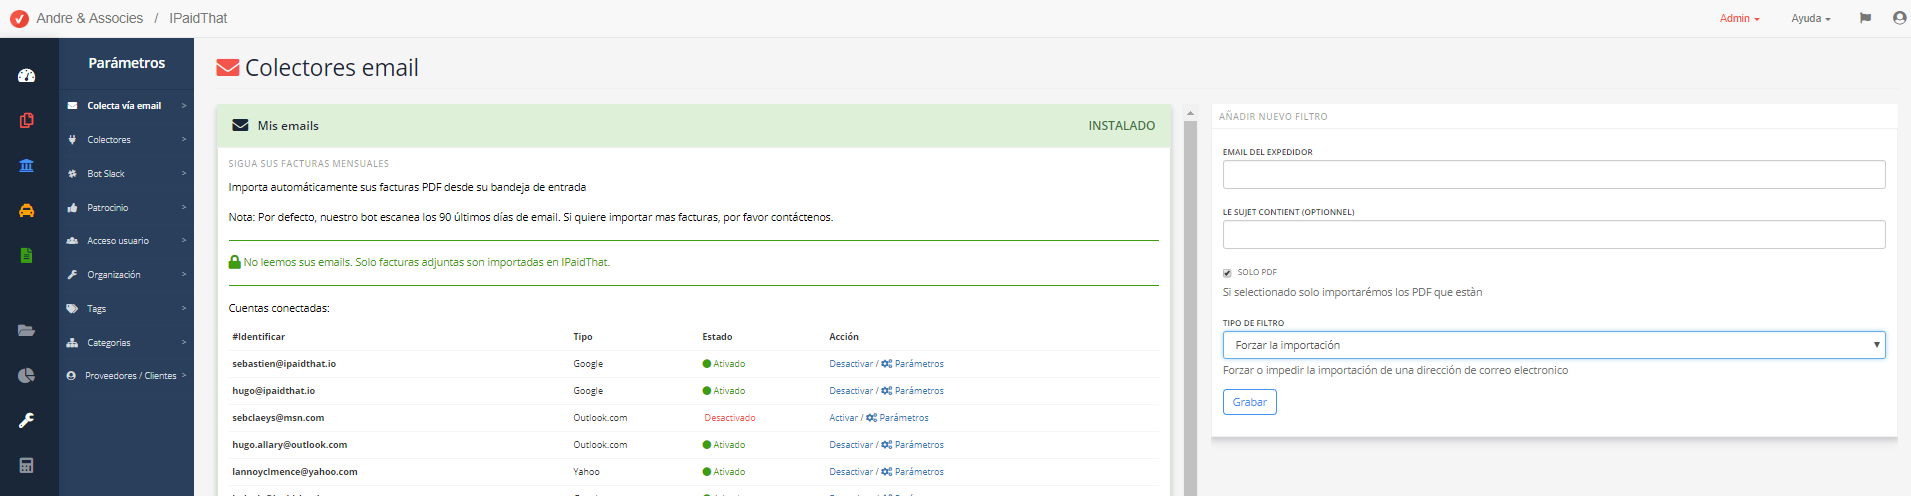This screenshot has height=496, width=1911.
Task: Click Activar for sebclaeys@msn.com
Action: (843, 418)
